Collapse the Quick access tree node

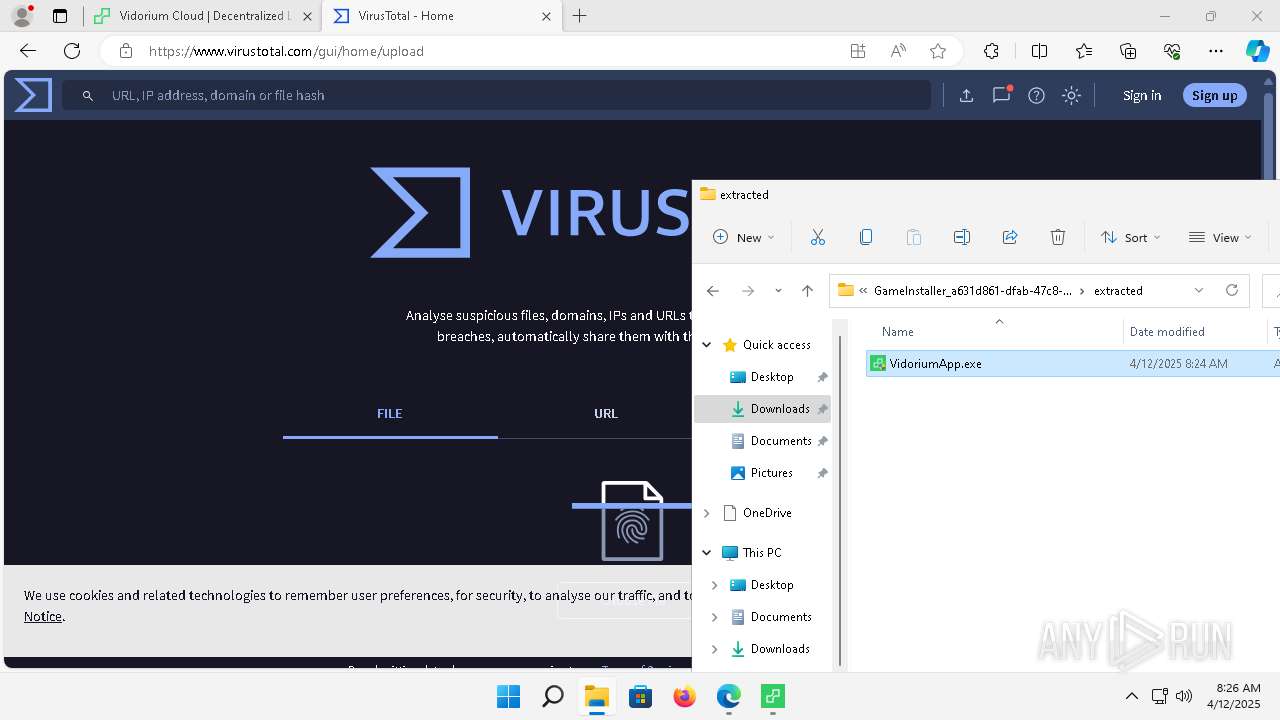pyautogui.click(x=706, y=344)
